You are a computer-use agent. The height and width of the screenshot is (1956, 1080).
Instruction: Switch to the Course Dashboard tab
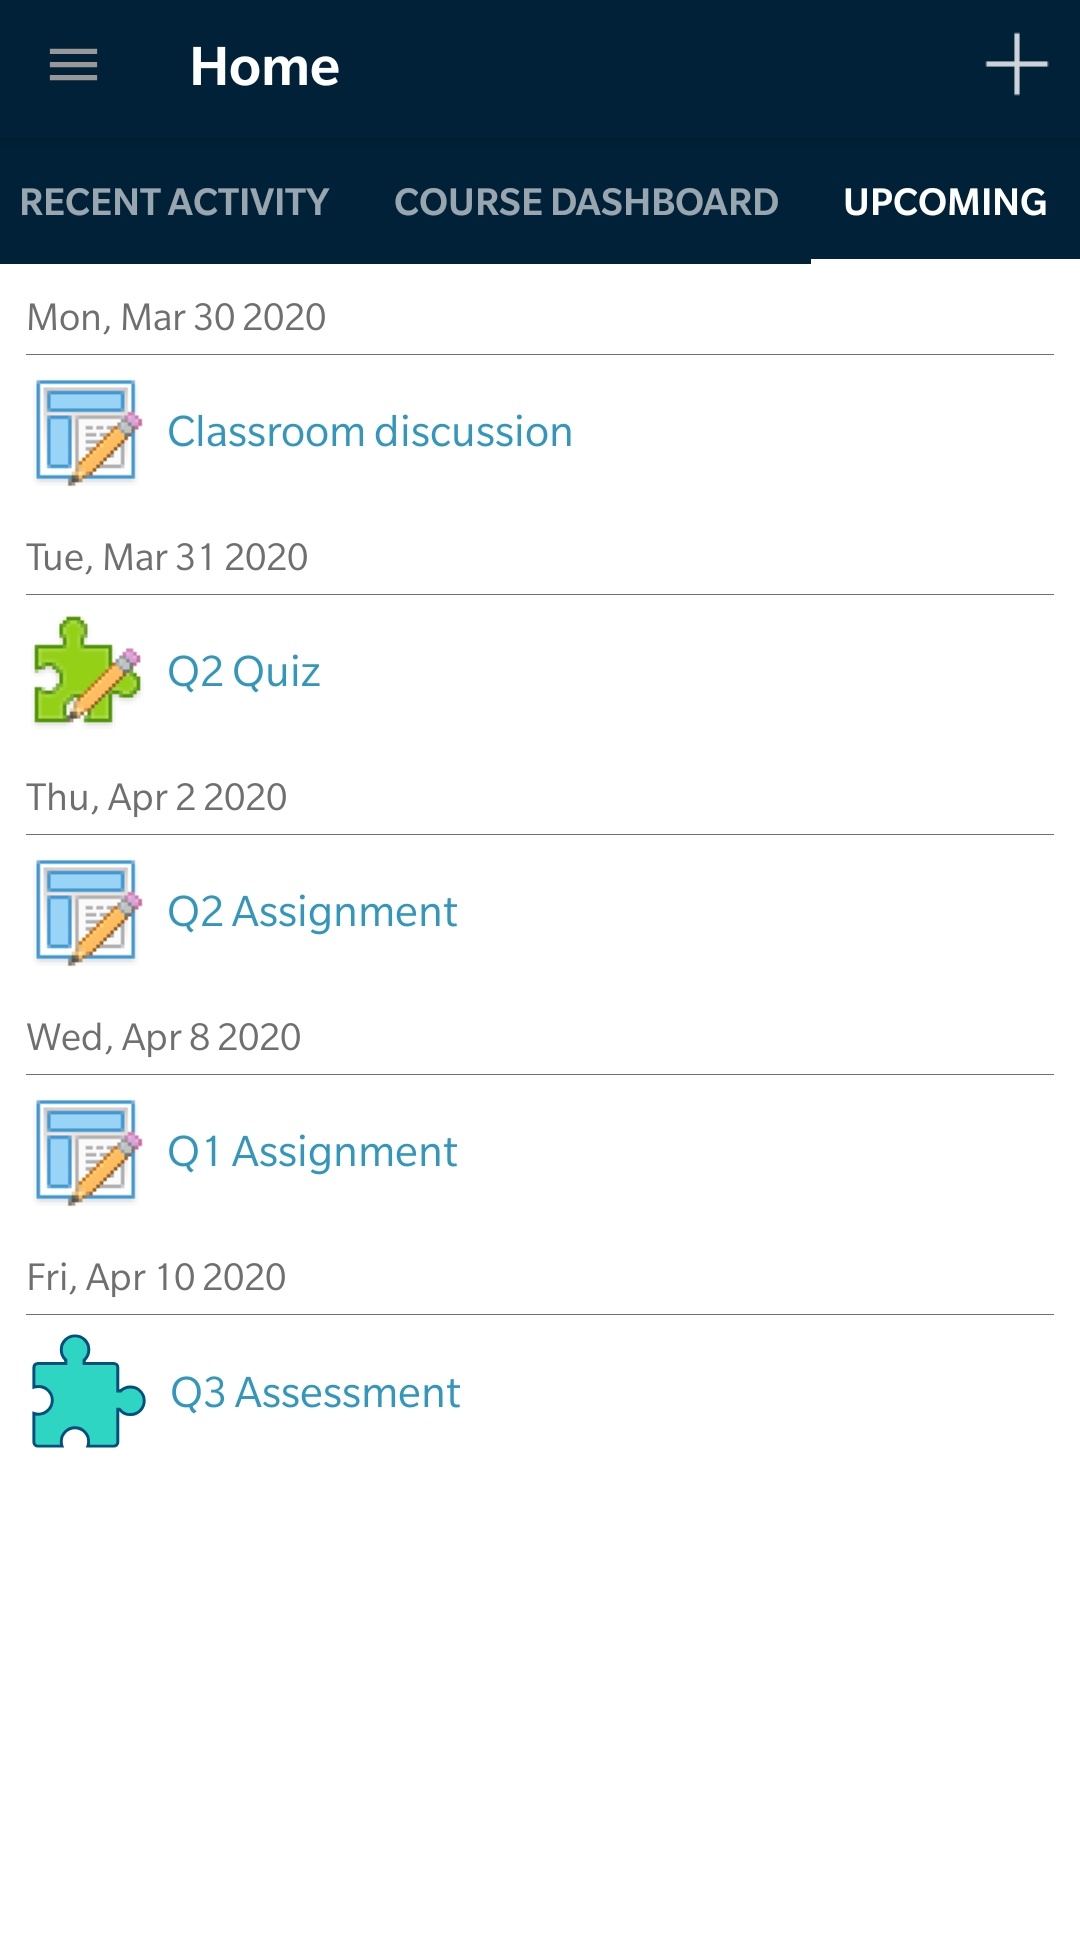tap(586, 202)
